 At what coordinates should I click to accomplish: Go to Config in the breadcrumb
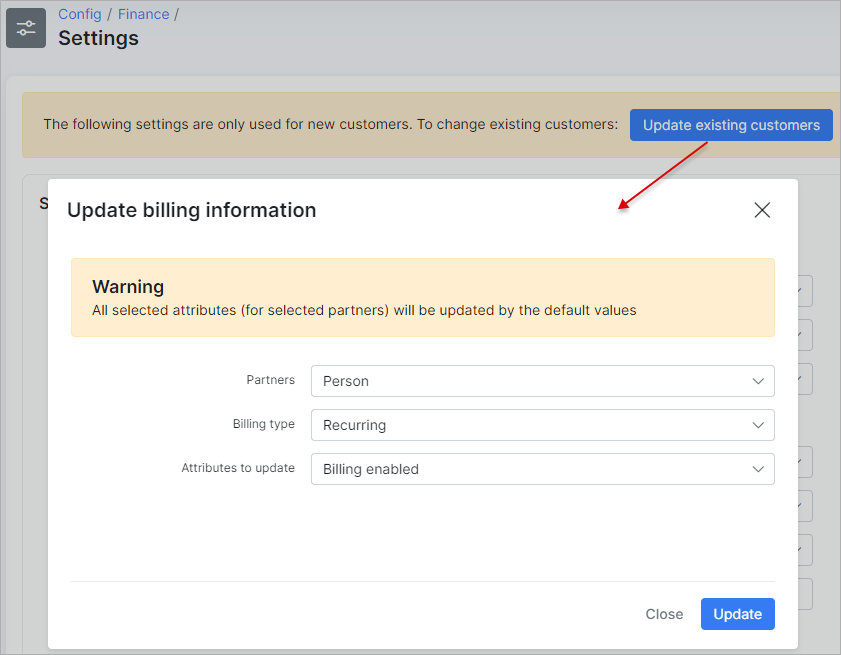(79, 15)
